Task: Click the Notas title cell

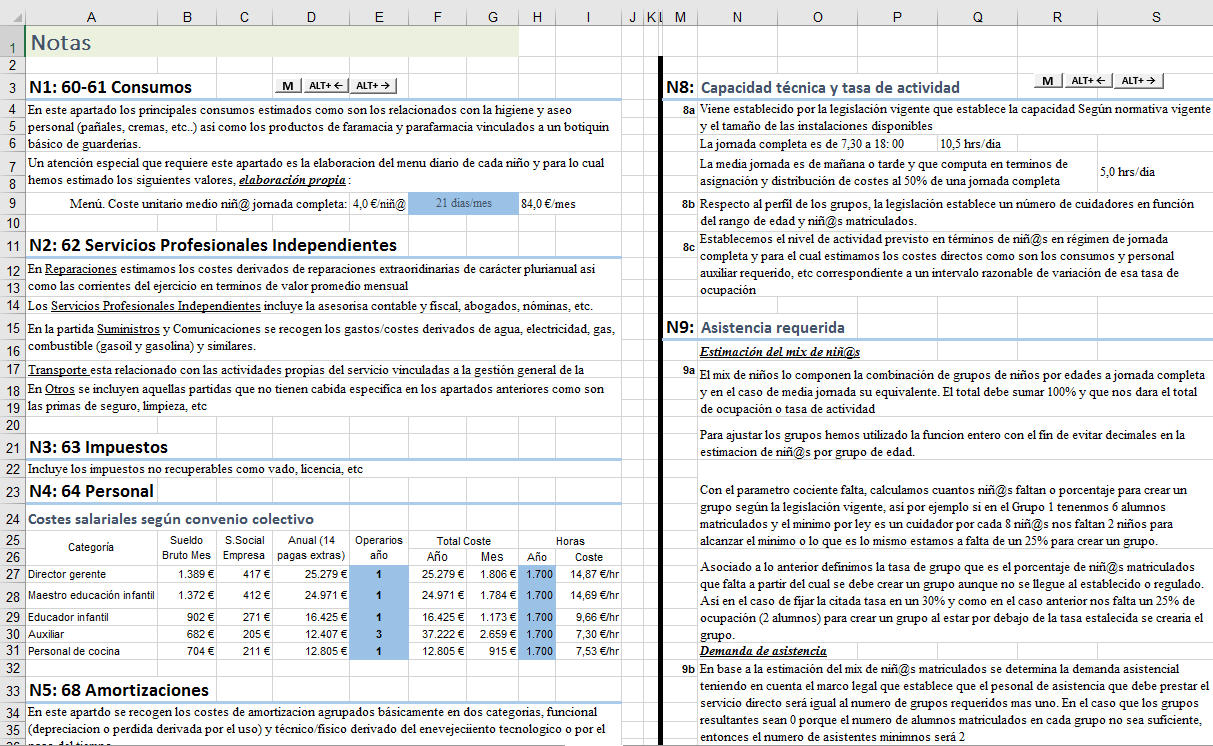Action: [x=270, y=43]
